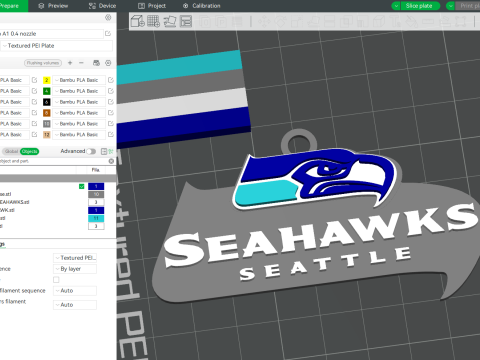Click the Print plate button
Viewport: 480px width, 360px height.
click(468, 6)
